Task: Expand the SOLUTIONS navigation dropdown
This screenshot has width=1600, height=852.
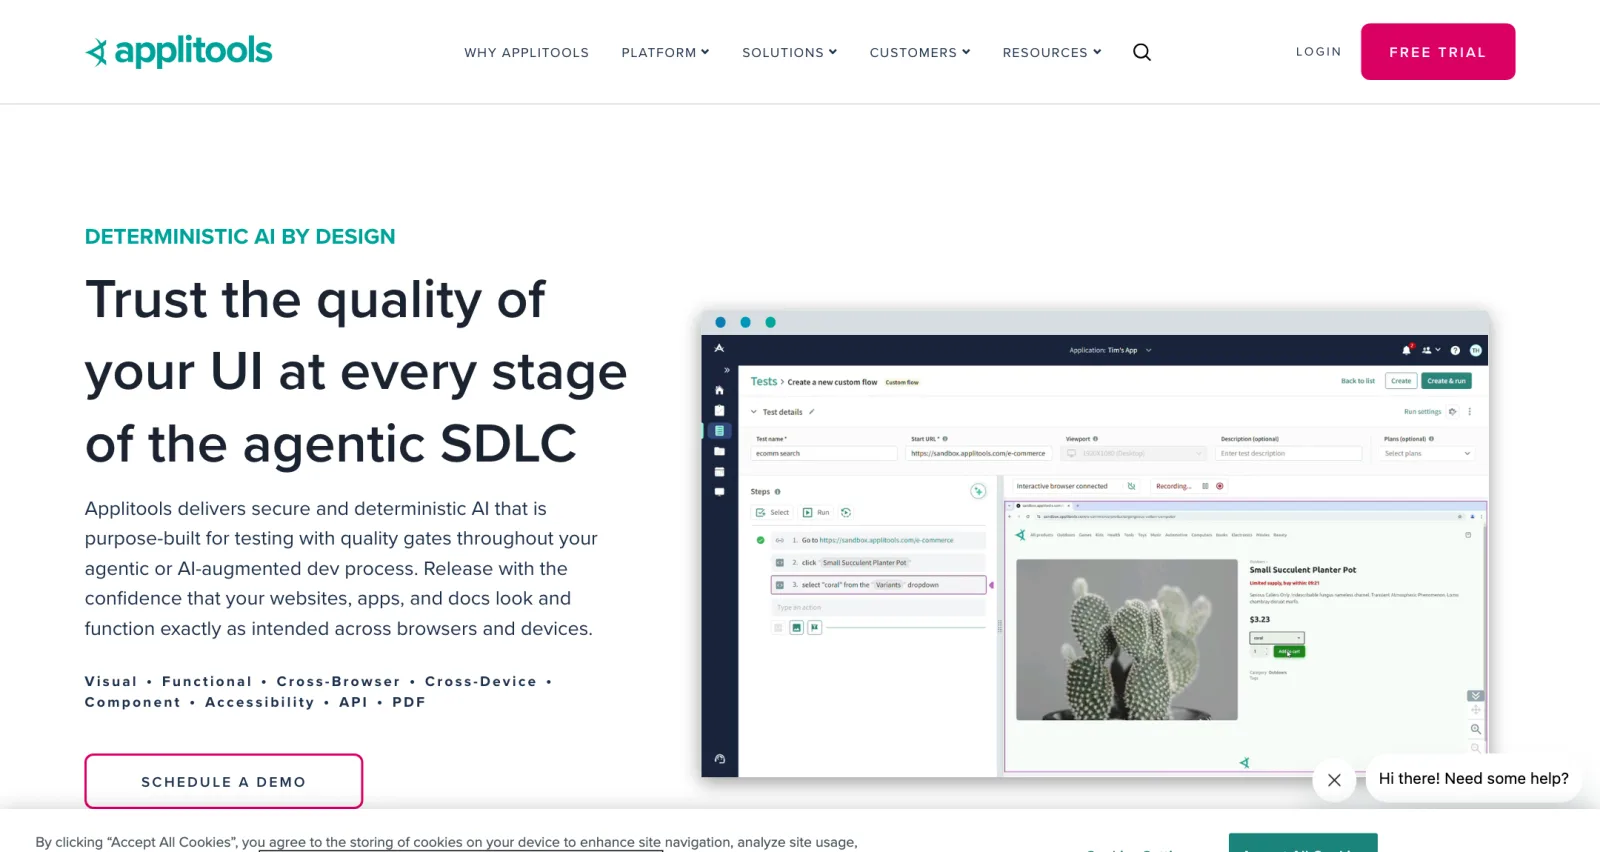Action: [789, 52]
